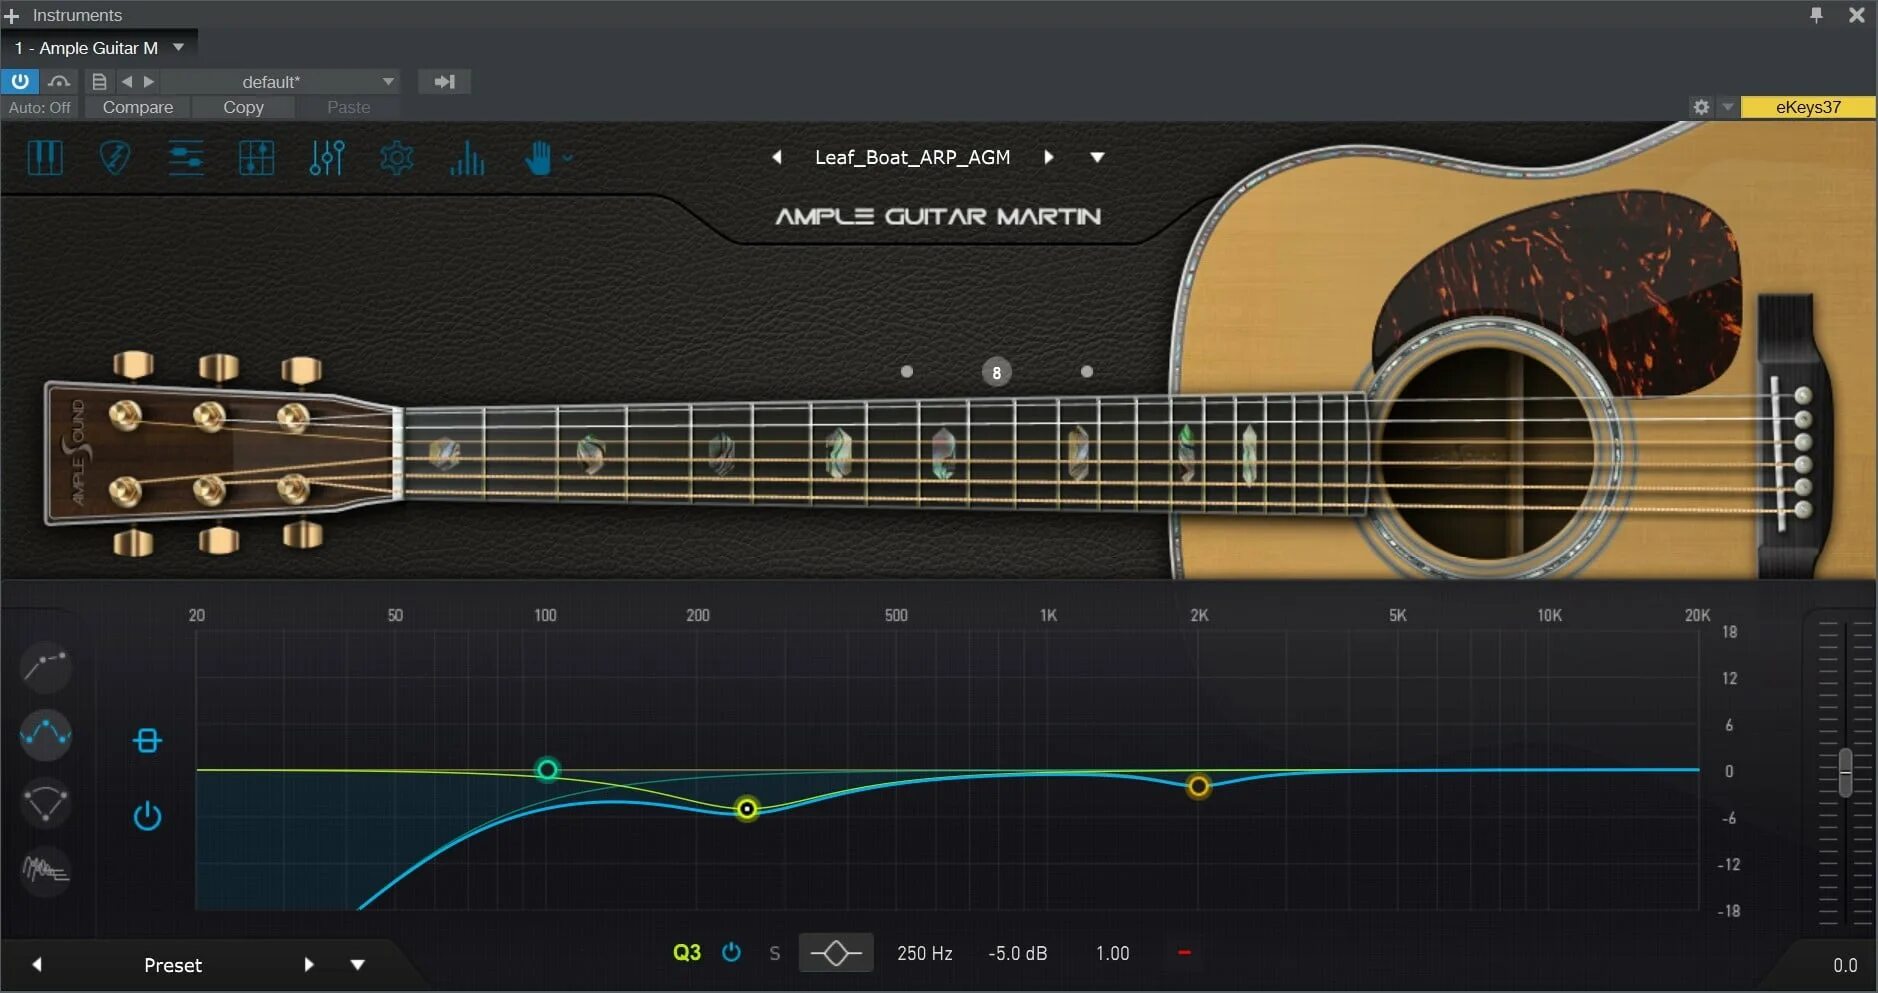Click the curved-arc icon beside the power button
This screenshot has height=993, width=1878.
59,81
